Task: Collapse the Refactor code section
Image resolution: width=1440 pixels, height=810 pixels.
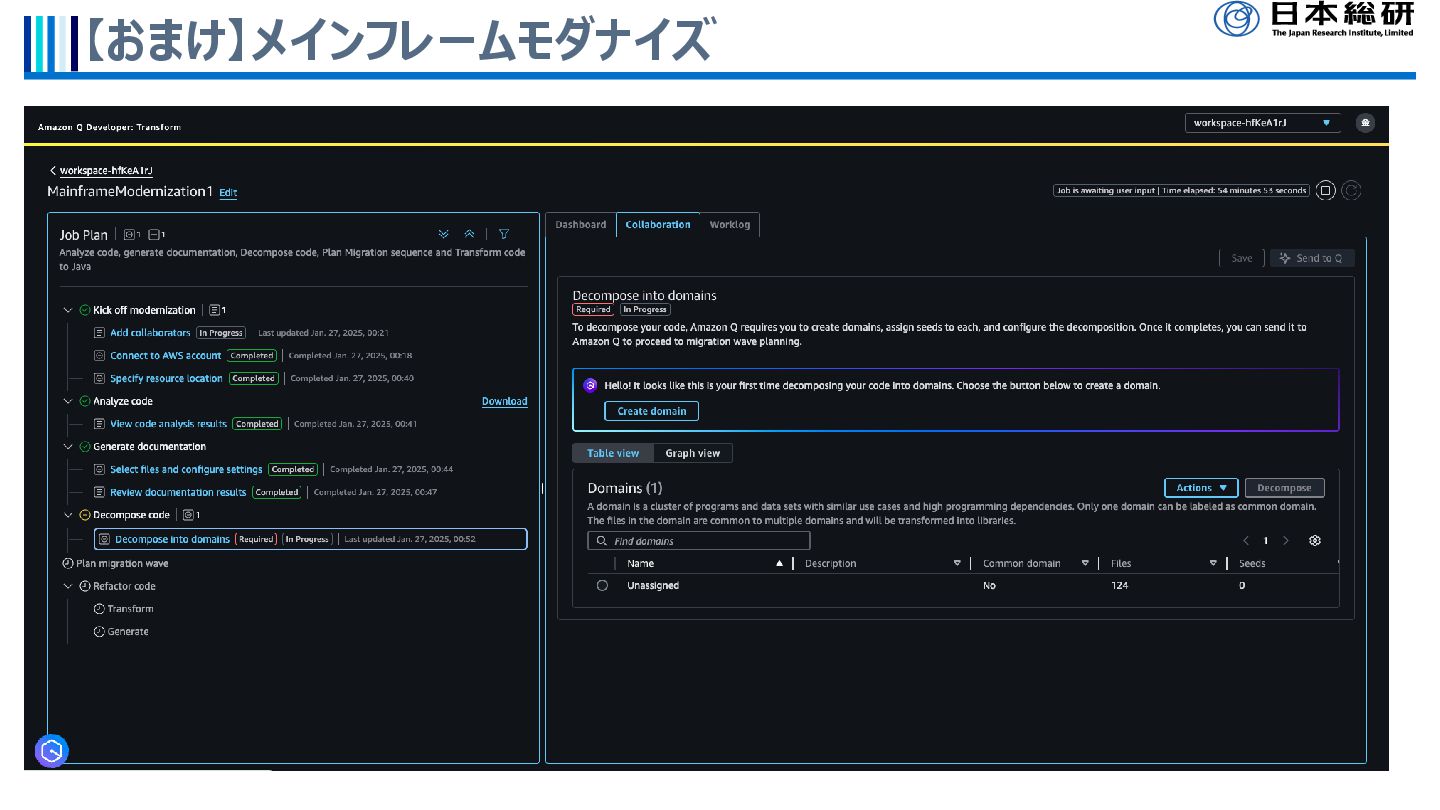Action: [x=68, y=586]
